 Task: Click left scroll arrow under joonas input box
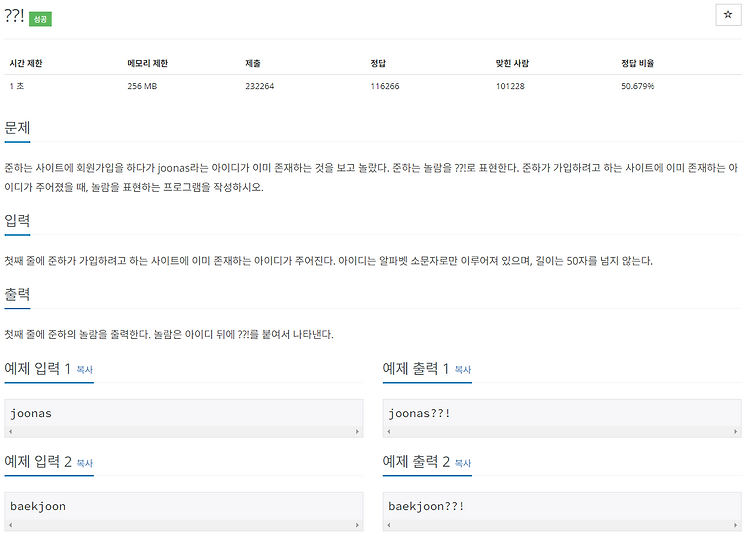[x=11, y=431]
